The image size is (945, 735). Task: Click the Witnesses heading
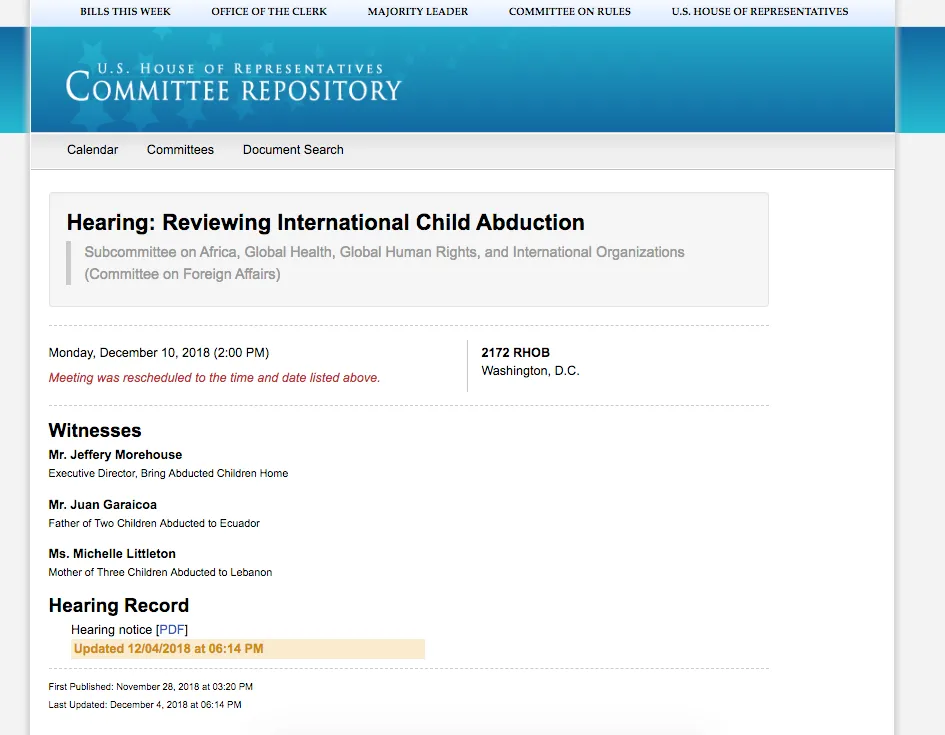(95, 430)
